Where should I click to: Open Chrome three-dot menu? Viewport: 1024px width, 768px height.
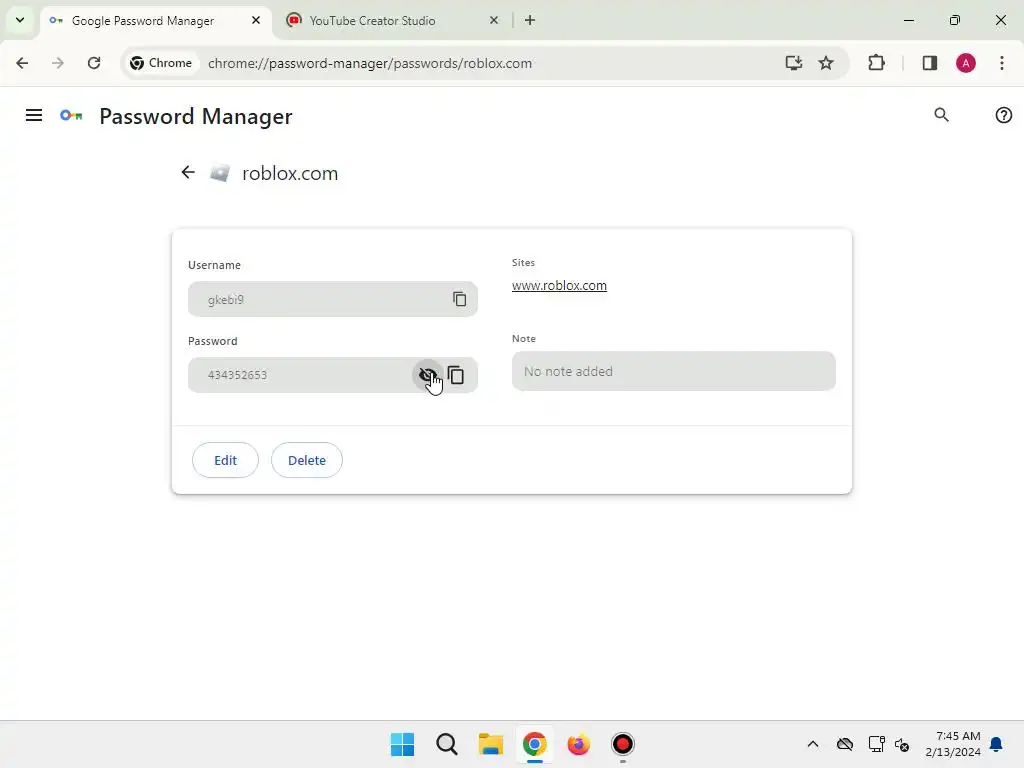point(1001,63)
